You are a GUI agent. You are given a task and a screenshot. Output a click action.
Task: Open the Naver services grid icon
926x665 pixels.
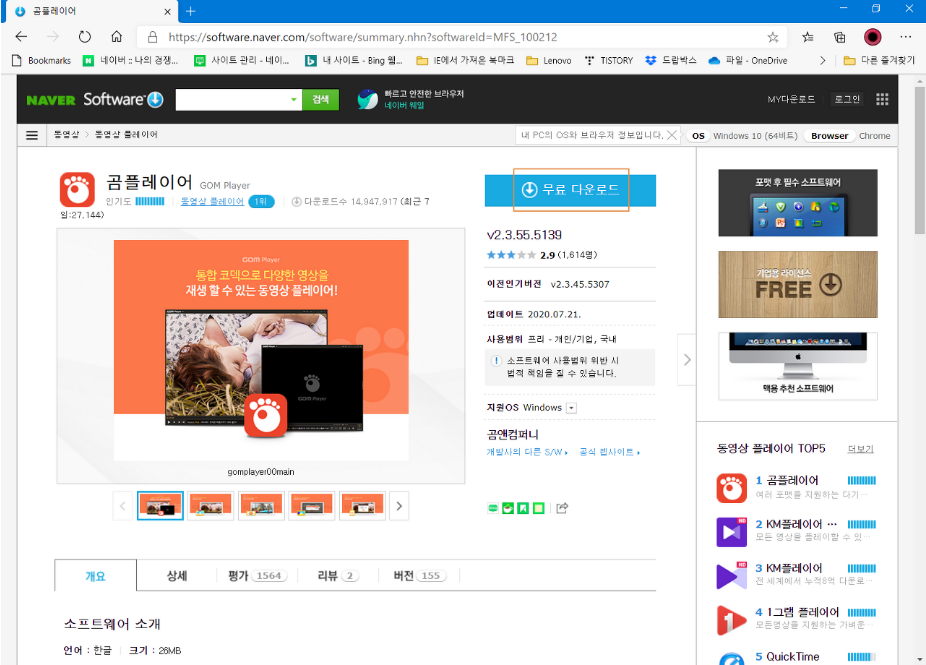pyautogui.click(x=882, y=99)
